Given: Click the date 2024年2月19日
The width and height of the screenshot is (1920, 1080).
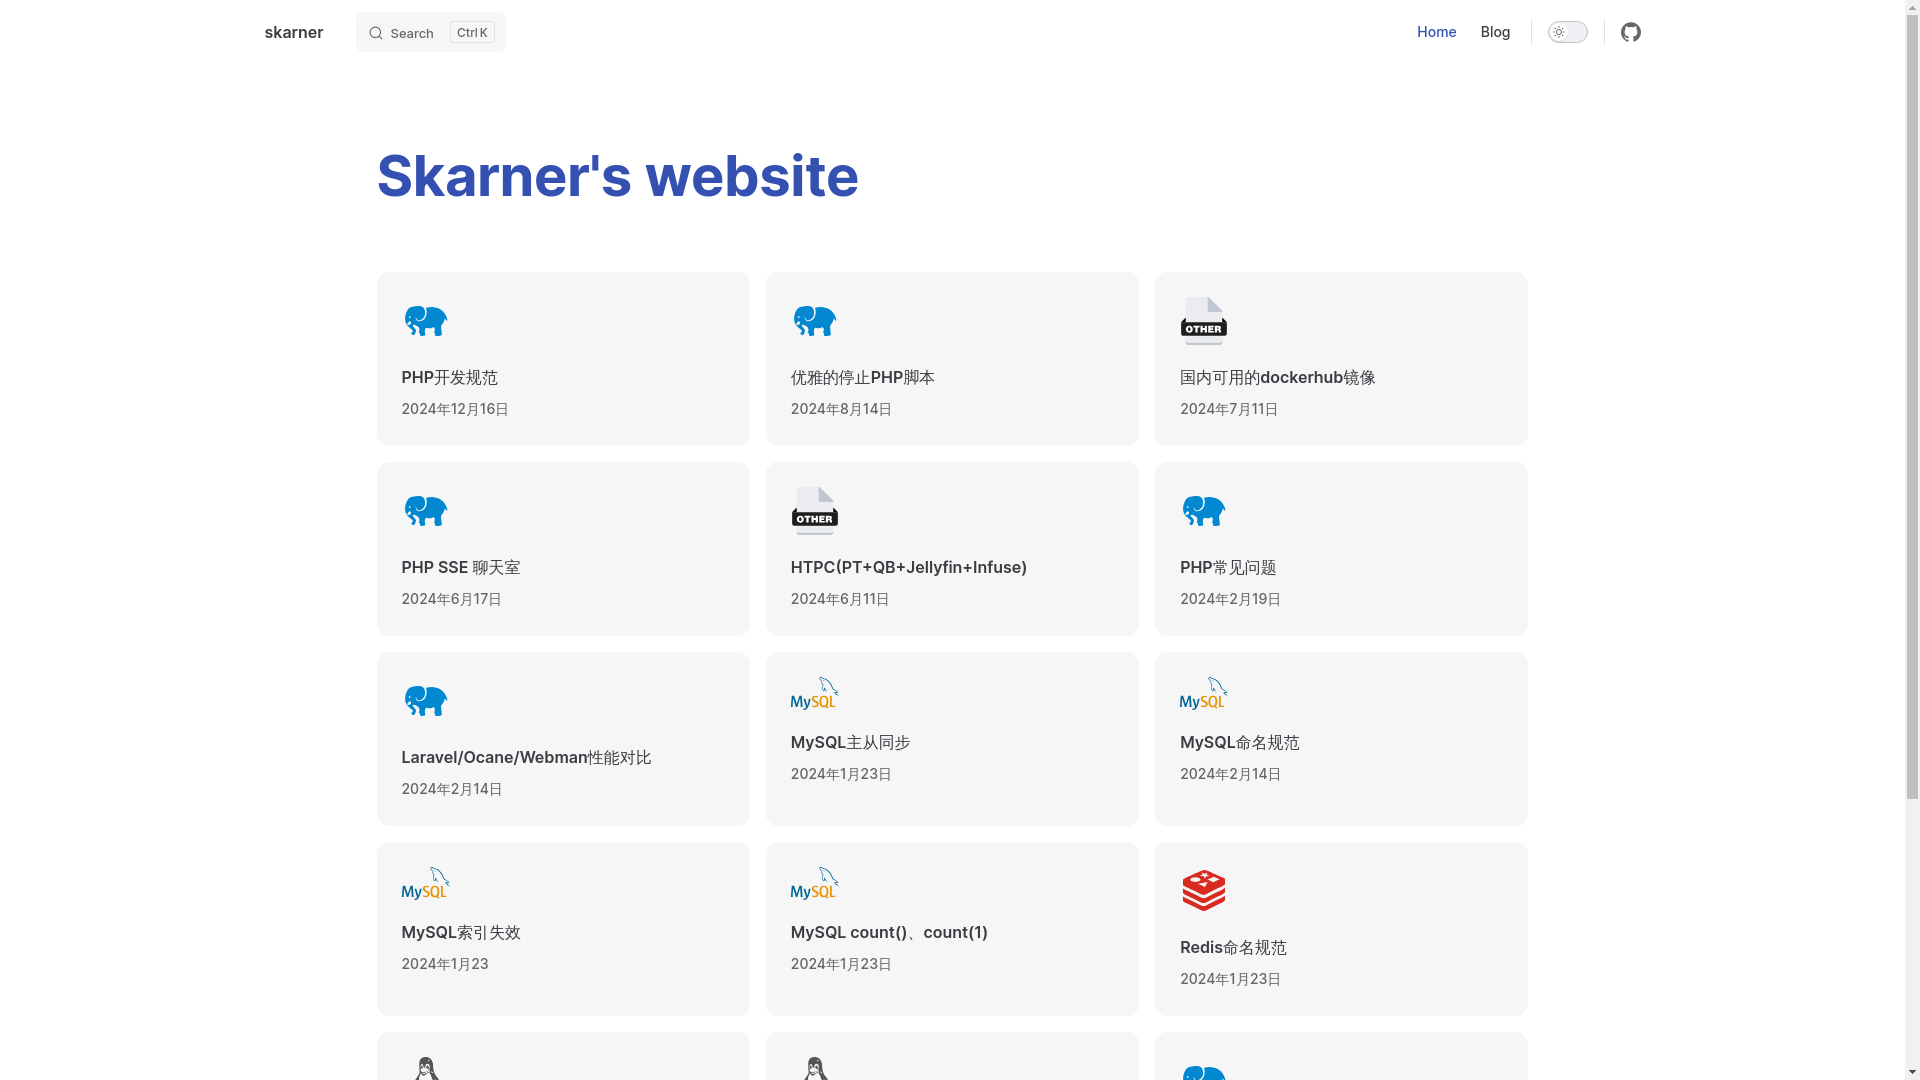Looking at the screenshot, I should pos(1230,599).
